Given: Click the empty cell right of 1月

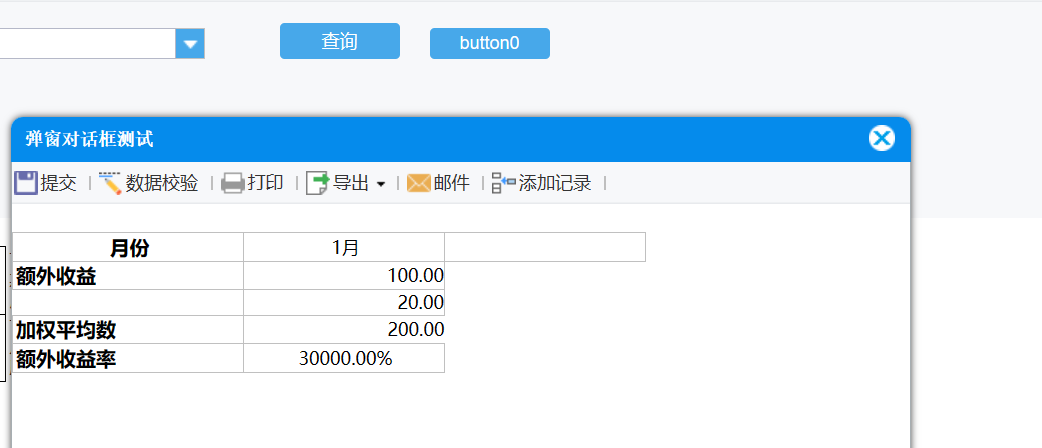Looking at the screenshot, I should coord(545,247).
